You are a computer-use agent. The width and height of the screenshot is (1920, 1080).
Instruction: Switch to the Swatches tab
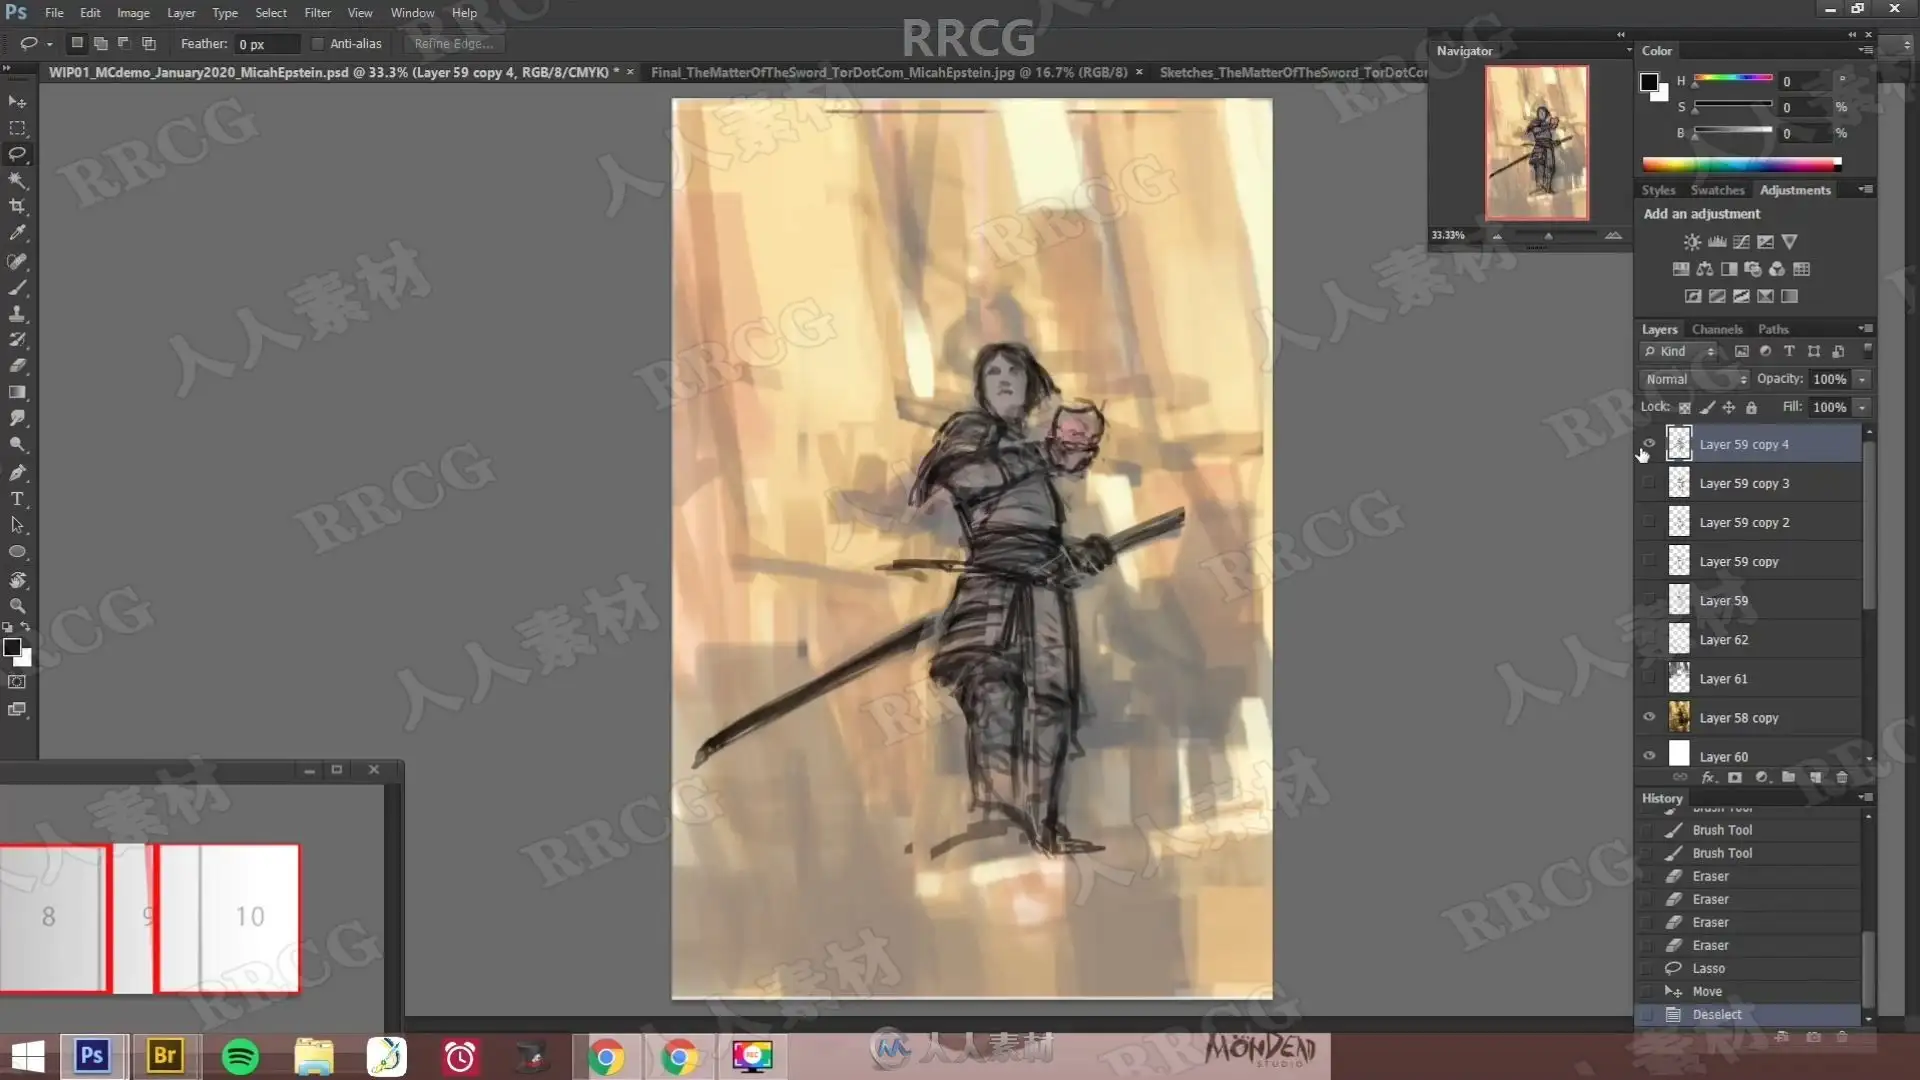1717,190
